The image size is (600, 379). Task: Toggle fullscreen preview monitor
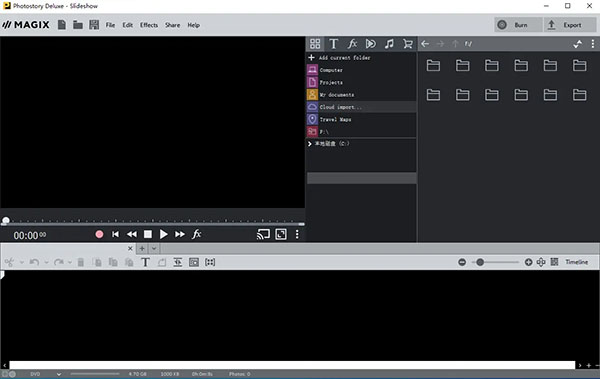[x=281, y=234]
